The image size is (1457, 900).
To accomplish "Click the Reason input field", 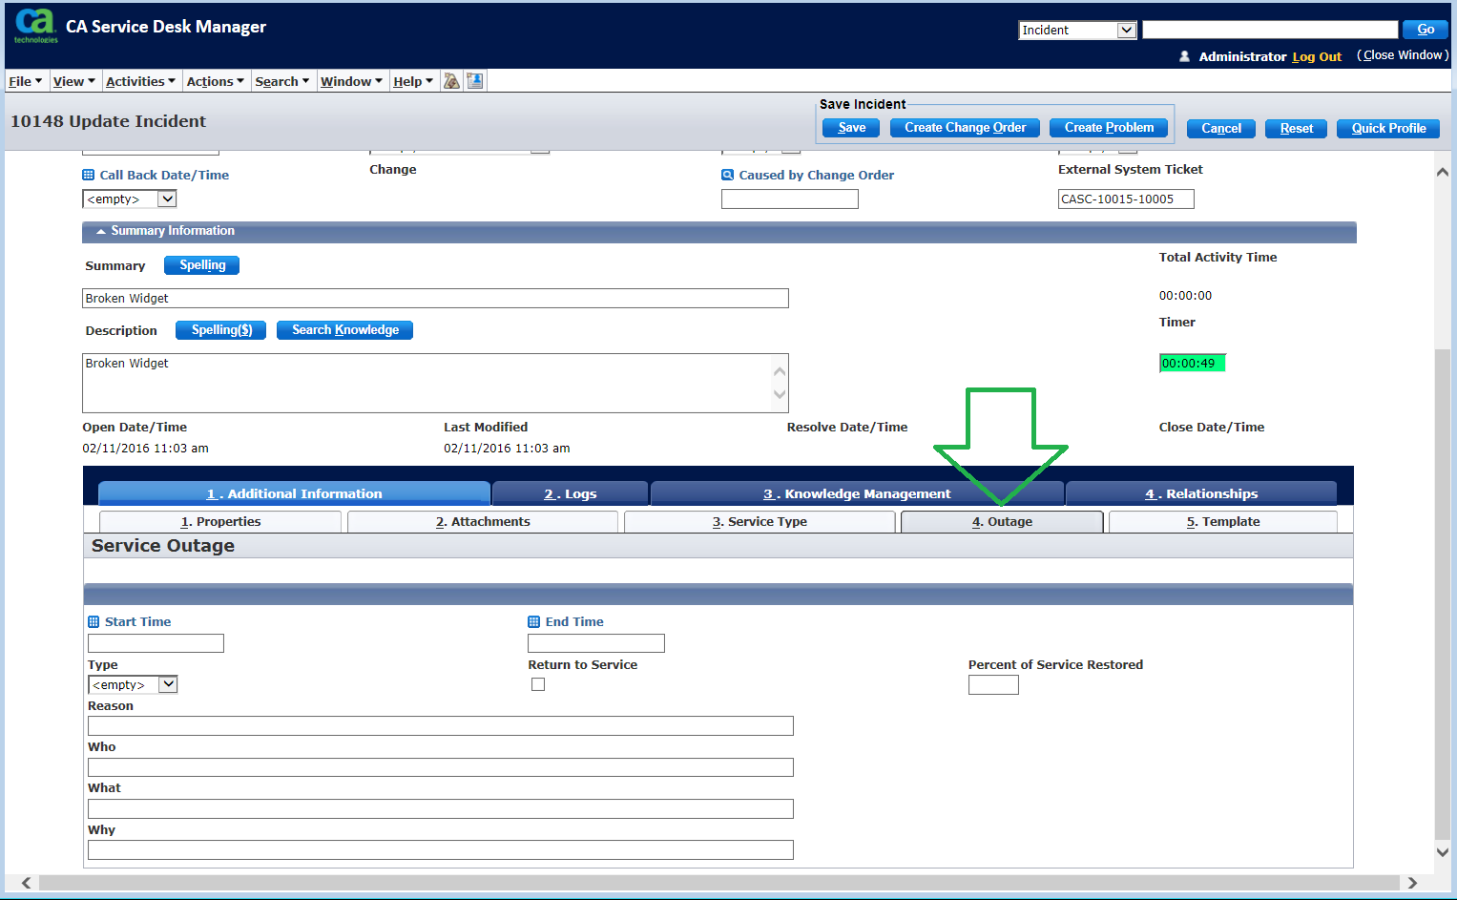I will (x=441, y=726).
